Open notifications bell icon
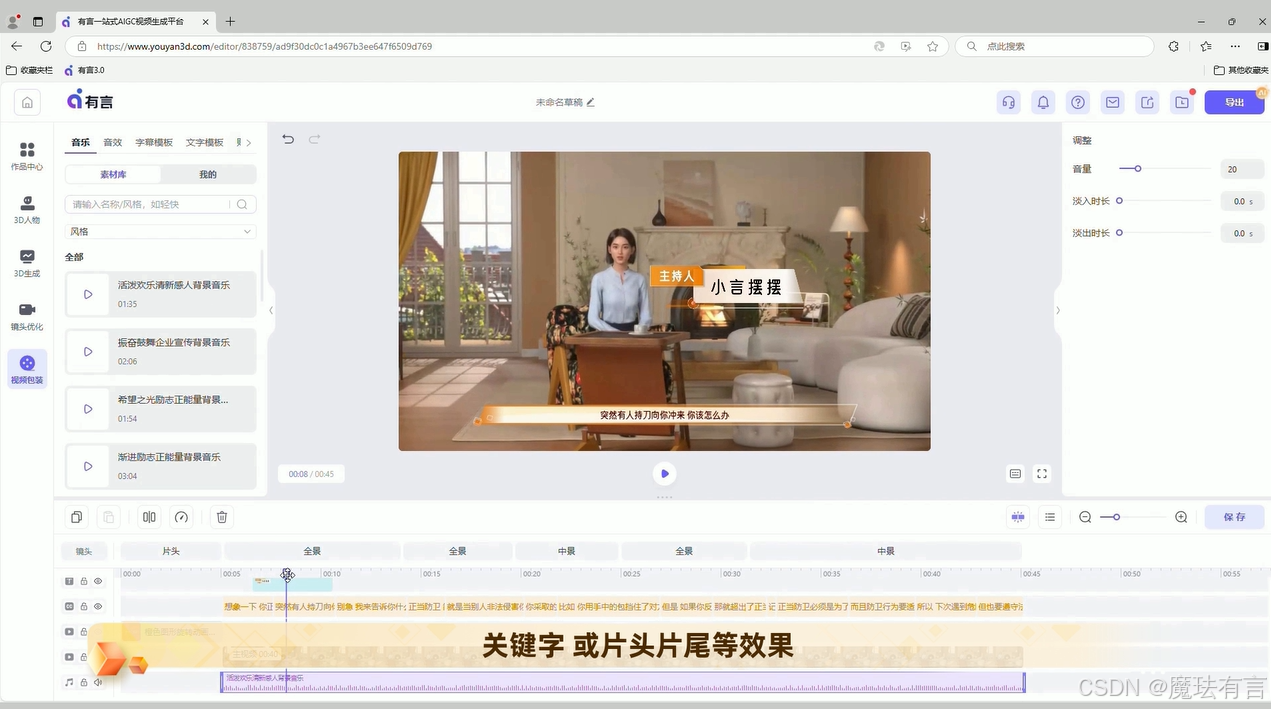Viewport: 1271px width, 709px height. [1043, 102]
